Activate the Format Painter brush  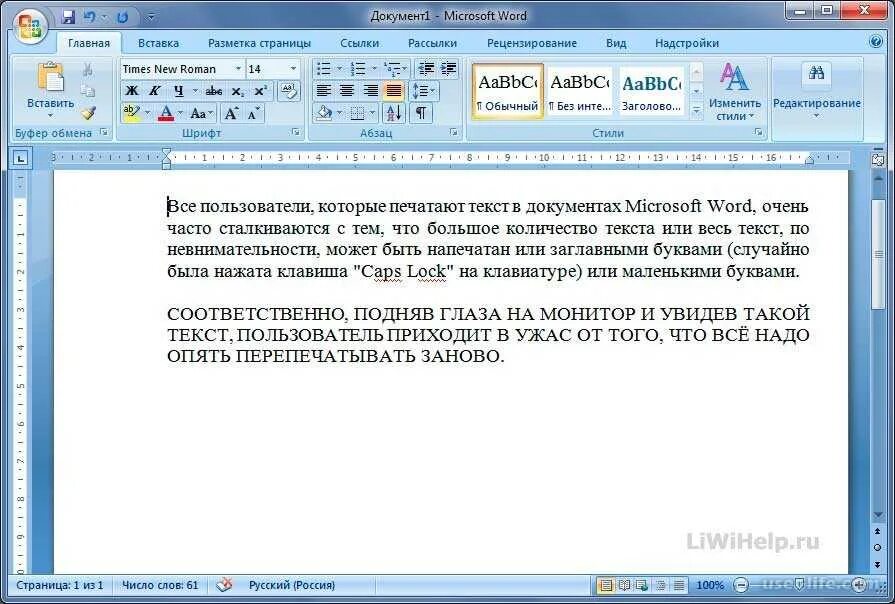point(88,112)
